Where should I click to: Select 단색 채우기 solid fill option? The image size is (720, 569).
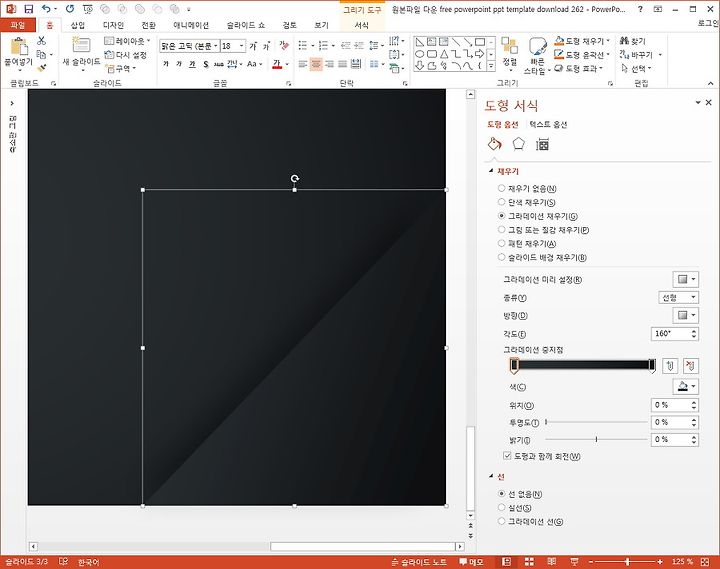point(526,202)
